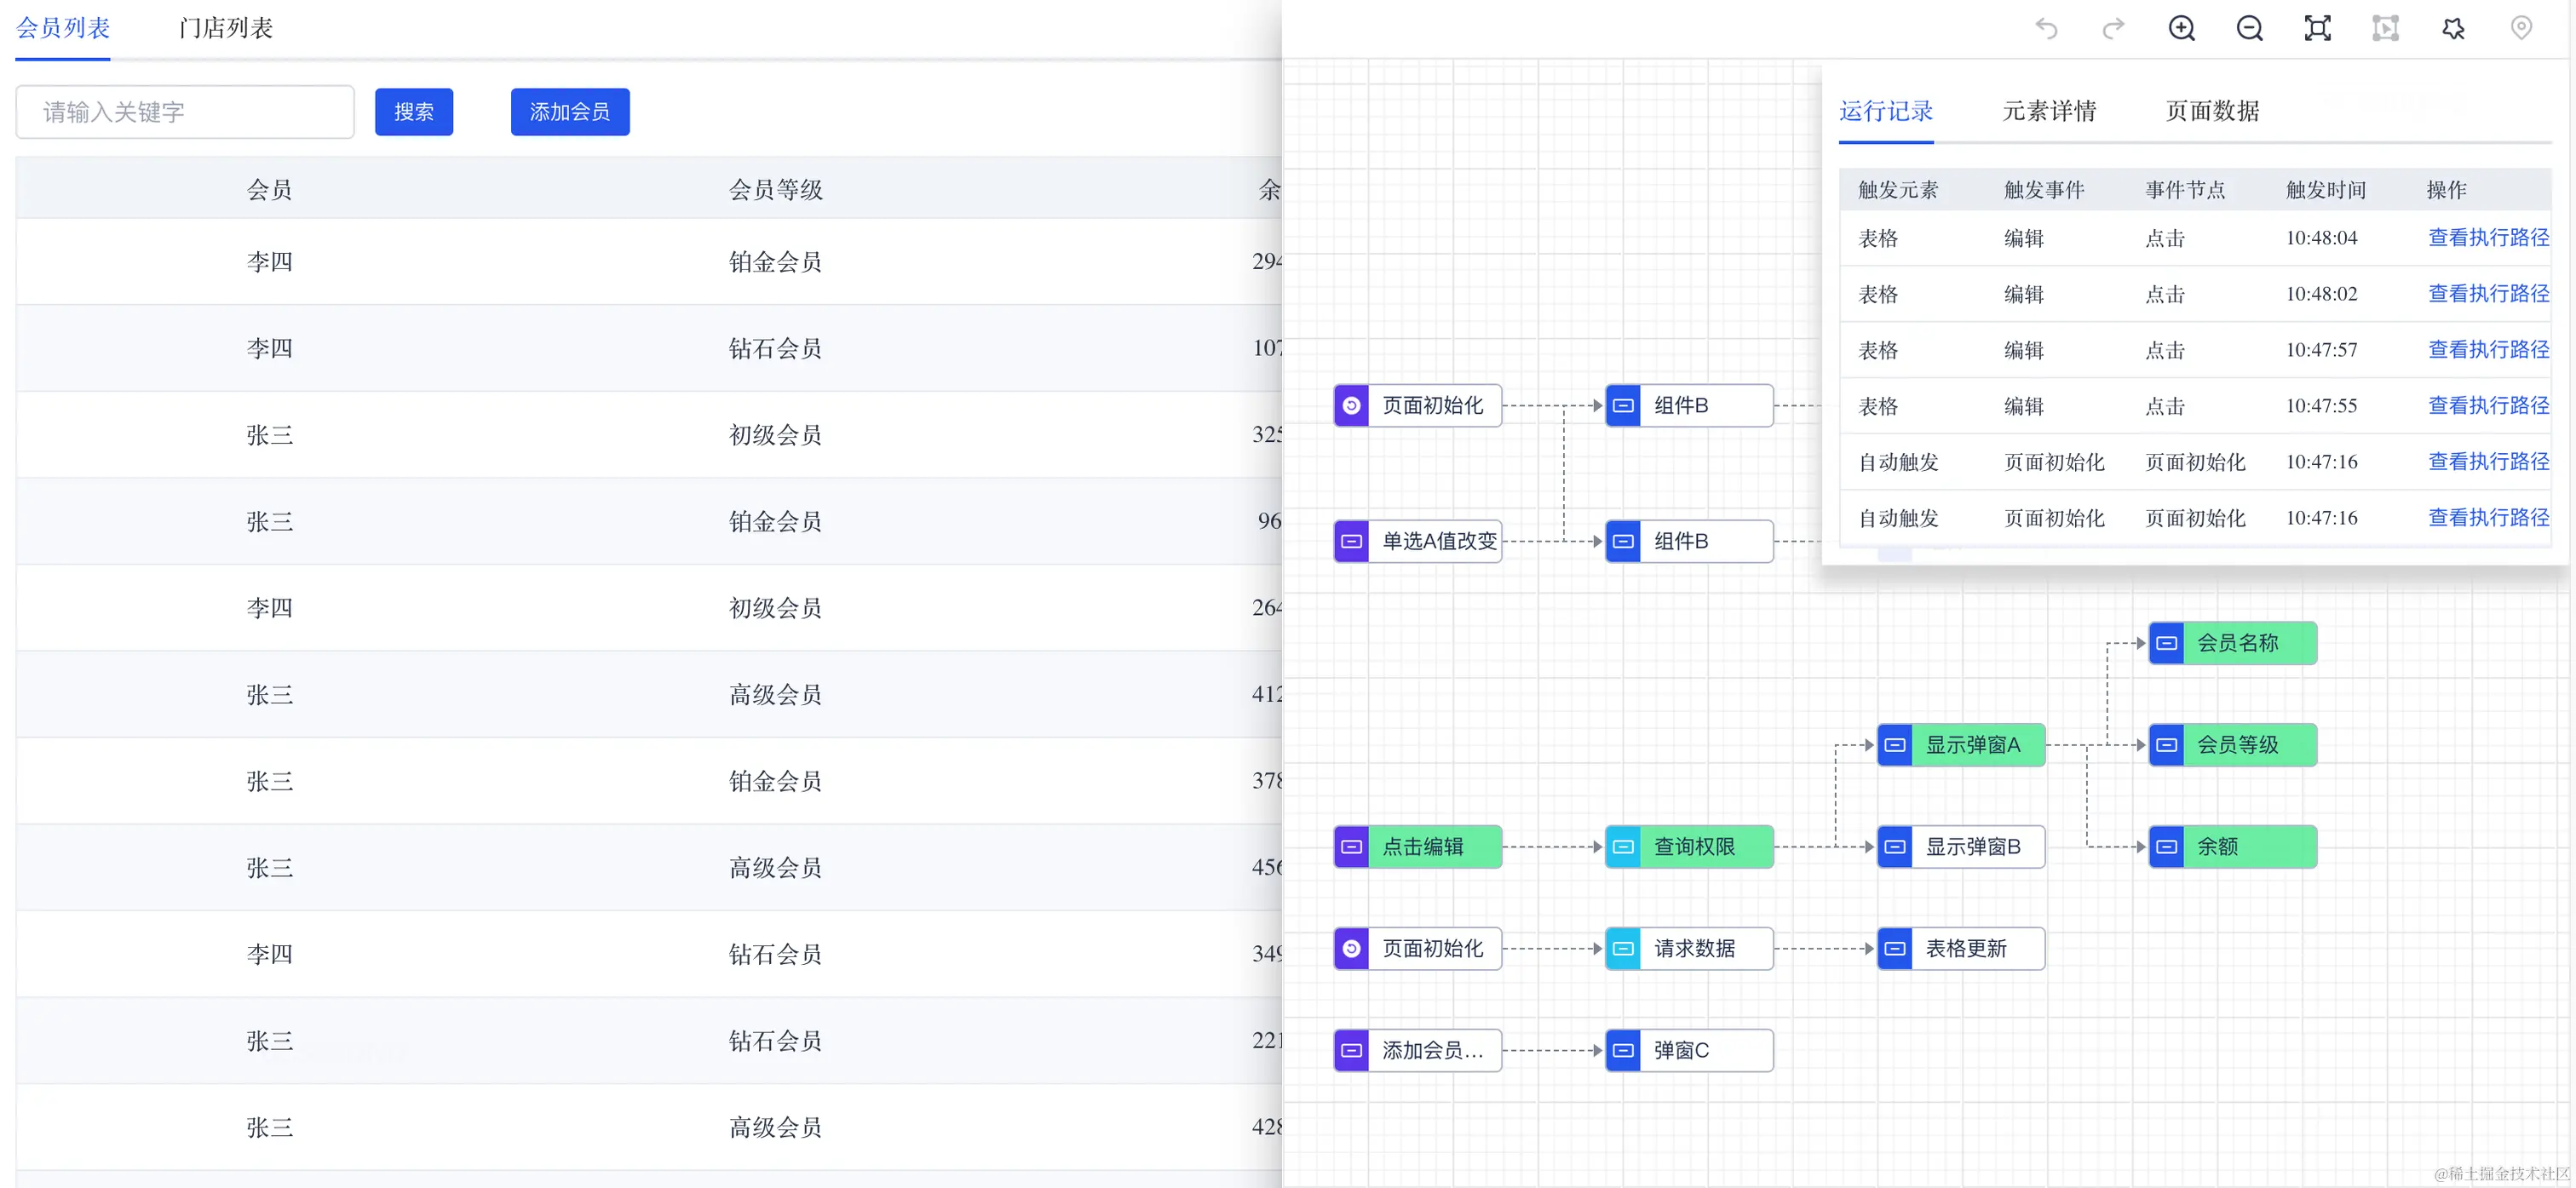
Task: Select the 请求数据 flow node
Action: (1689, 949)
